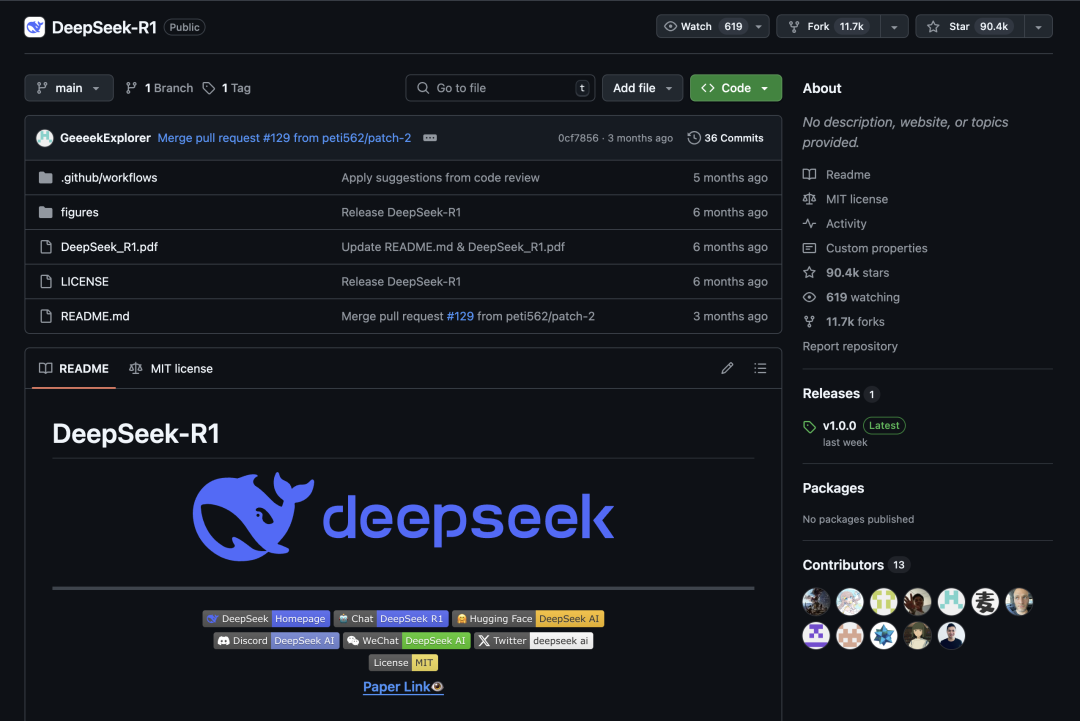The height and width of the screenshot is (721, 1080).
Task: Star the DeepSeek-R1 repository
Action: 970,26
